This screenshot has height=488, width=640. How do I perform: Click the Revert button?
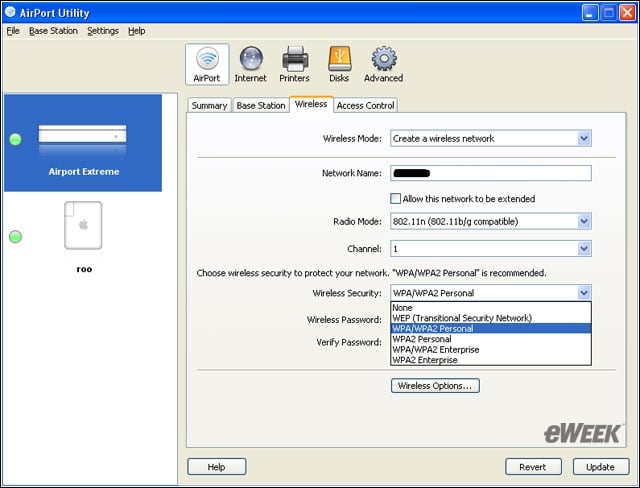pyautogui.click(x=533, y=466)
